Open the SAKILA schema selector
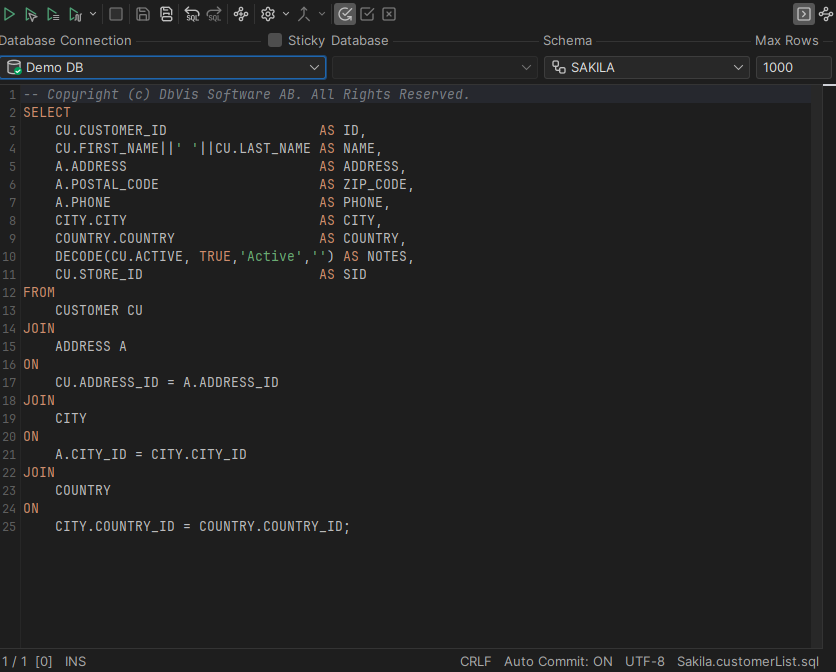Image resolution: width=836 pixels, height=672 pixels. 739,67
